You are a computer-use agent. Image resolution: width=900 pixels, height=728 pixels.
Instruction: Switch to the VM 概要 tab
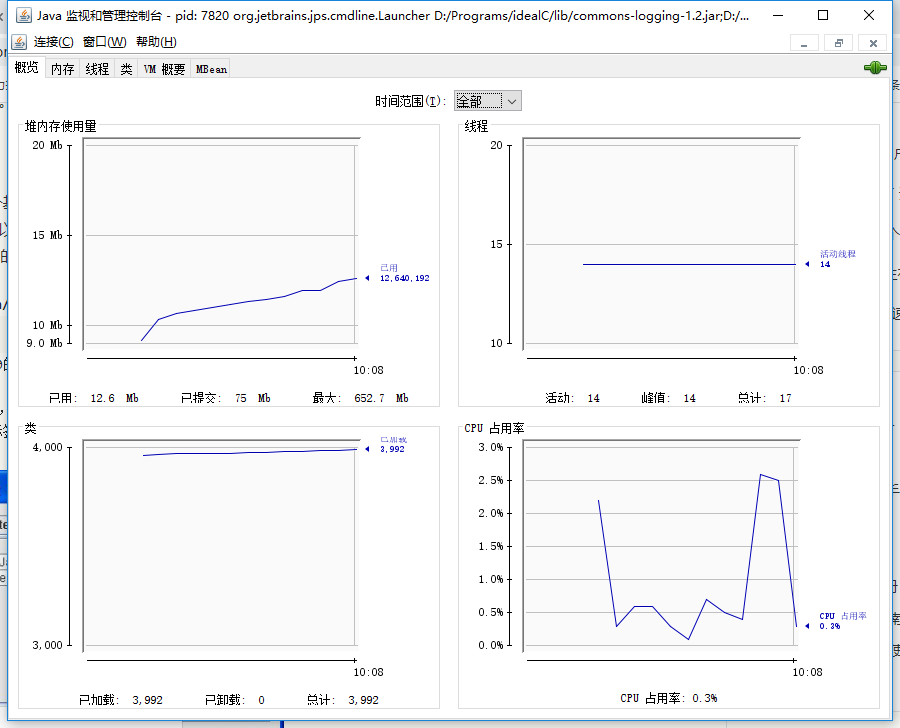click(162, 69)
